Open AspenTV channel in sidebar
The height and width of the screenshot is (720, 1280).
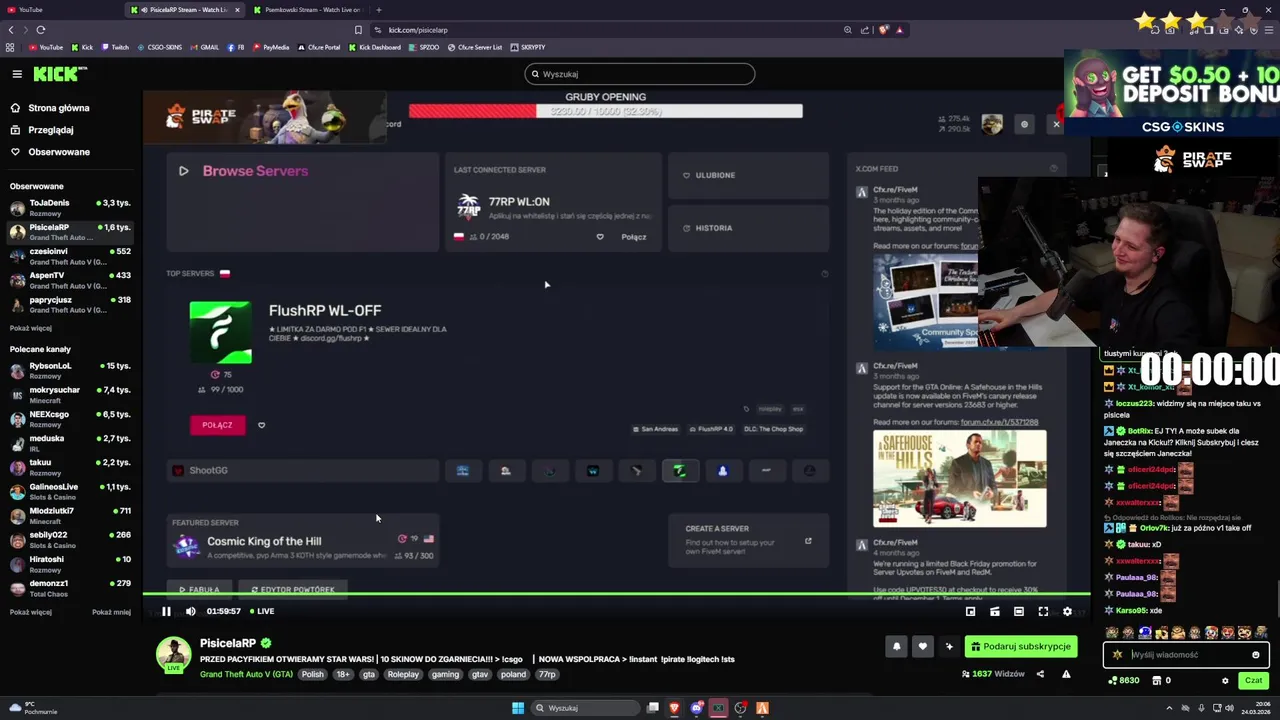(70, 280)
